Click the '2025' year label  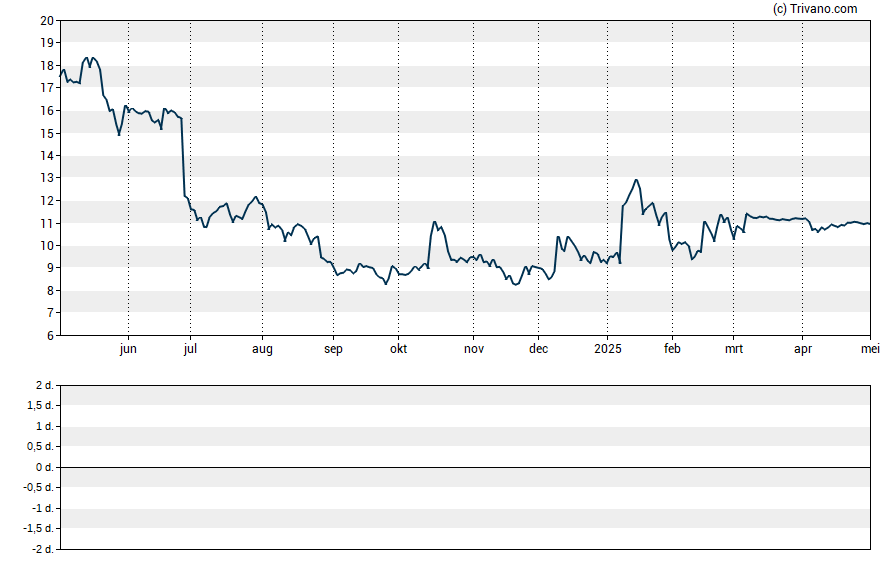(607, 349)
